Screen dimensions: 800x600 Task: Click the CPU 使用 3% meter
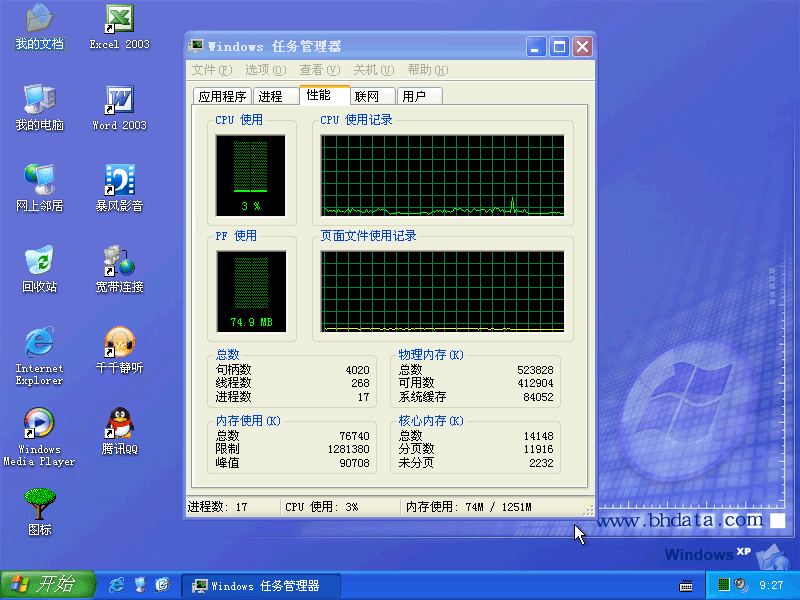tap(251, 176)
